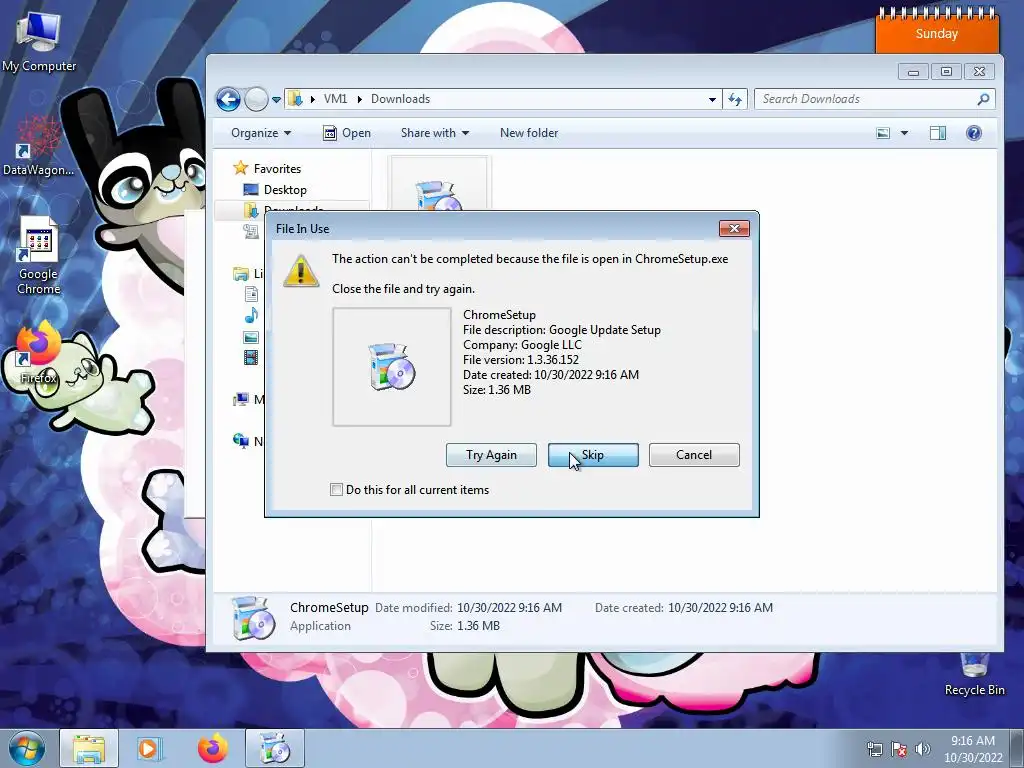Viewport: 1024px width, 768px height.
Task: Click the ChromeSetup installer taskbar button
Action: tap(275, 749)
